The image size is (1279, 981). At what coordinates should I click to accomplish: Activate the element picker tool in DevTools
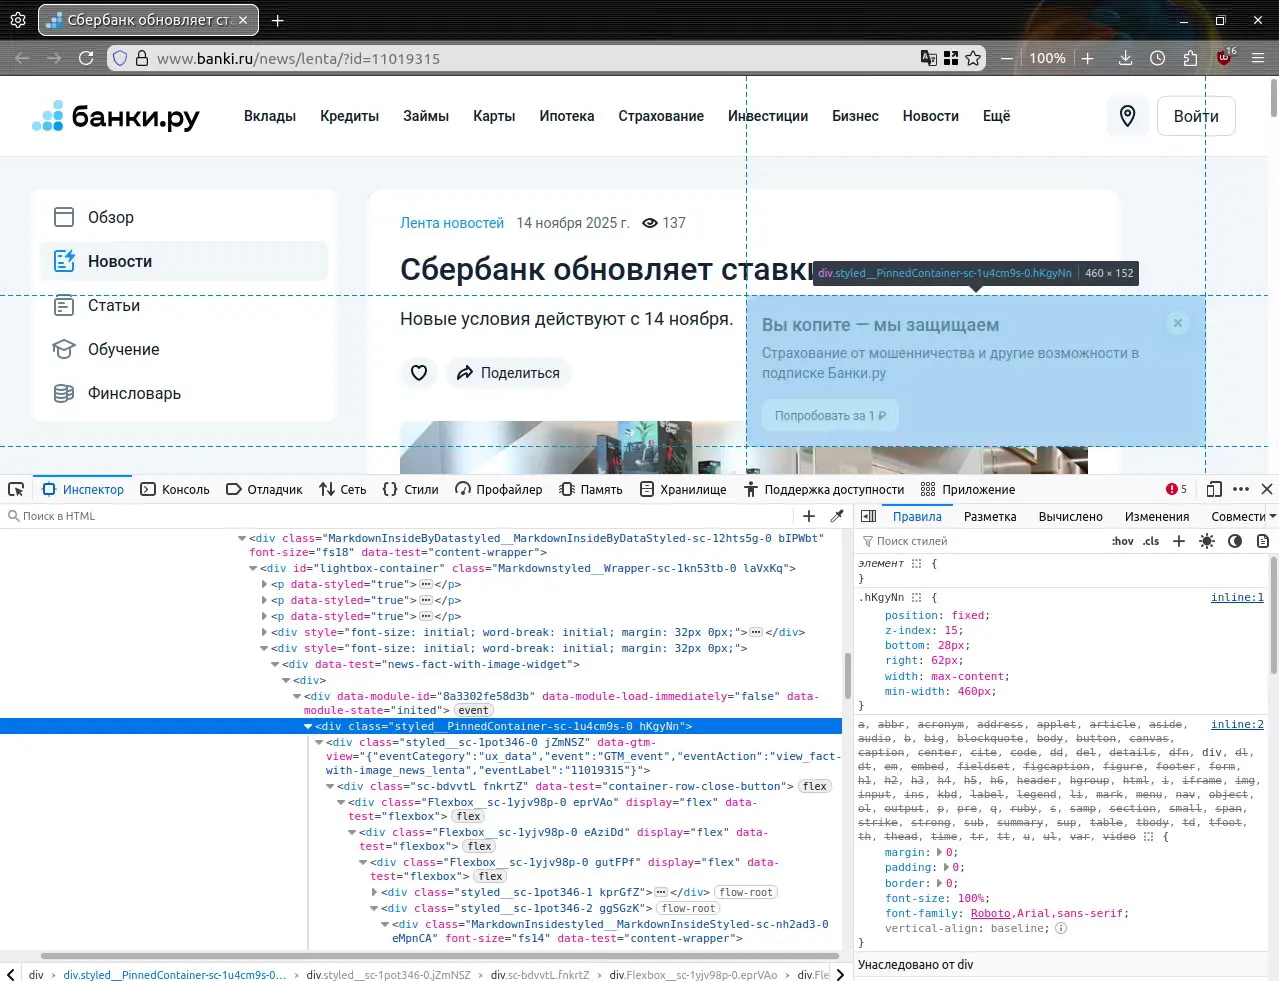16,489
